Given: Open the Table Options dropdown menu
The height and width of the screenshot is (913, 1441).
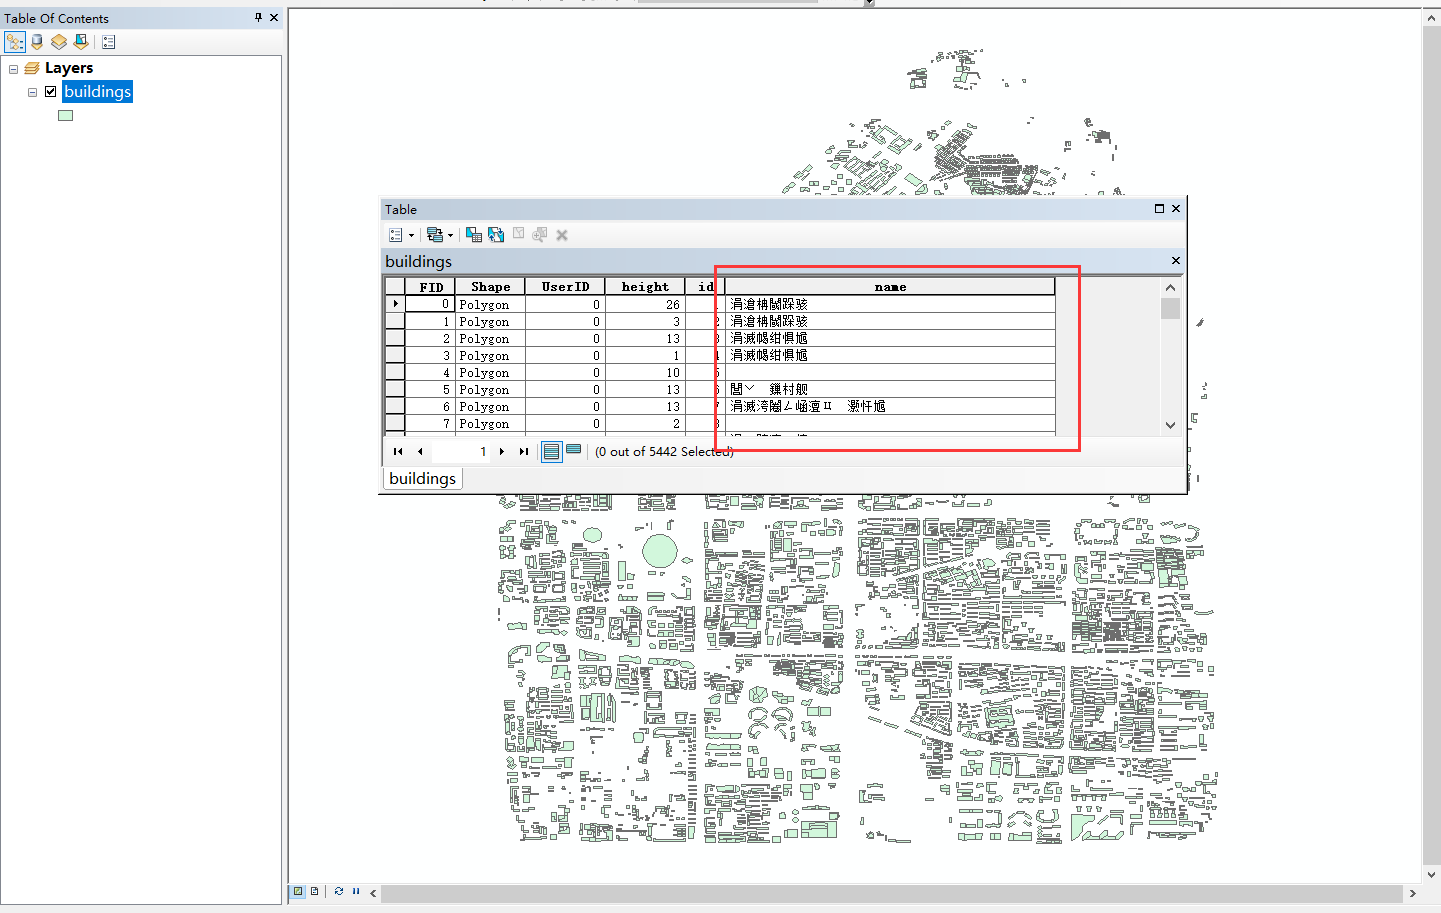Looking at the screenshot, I should [x=397, y=234].
